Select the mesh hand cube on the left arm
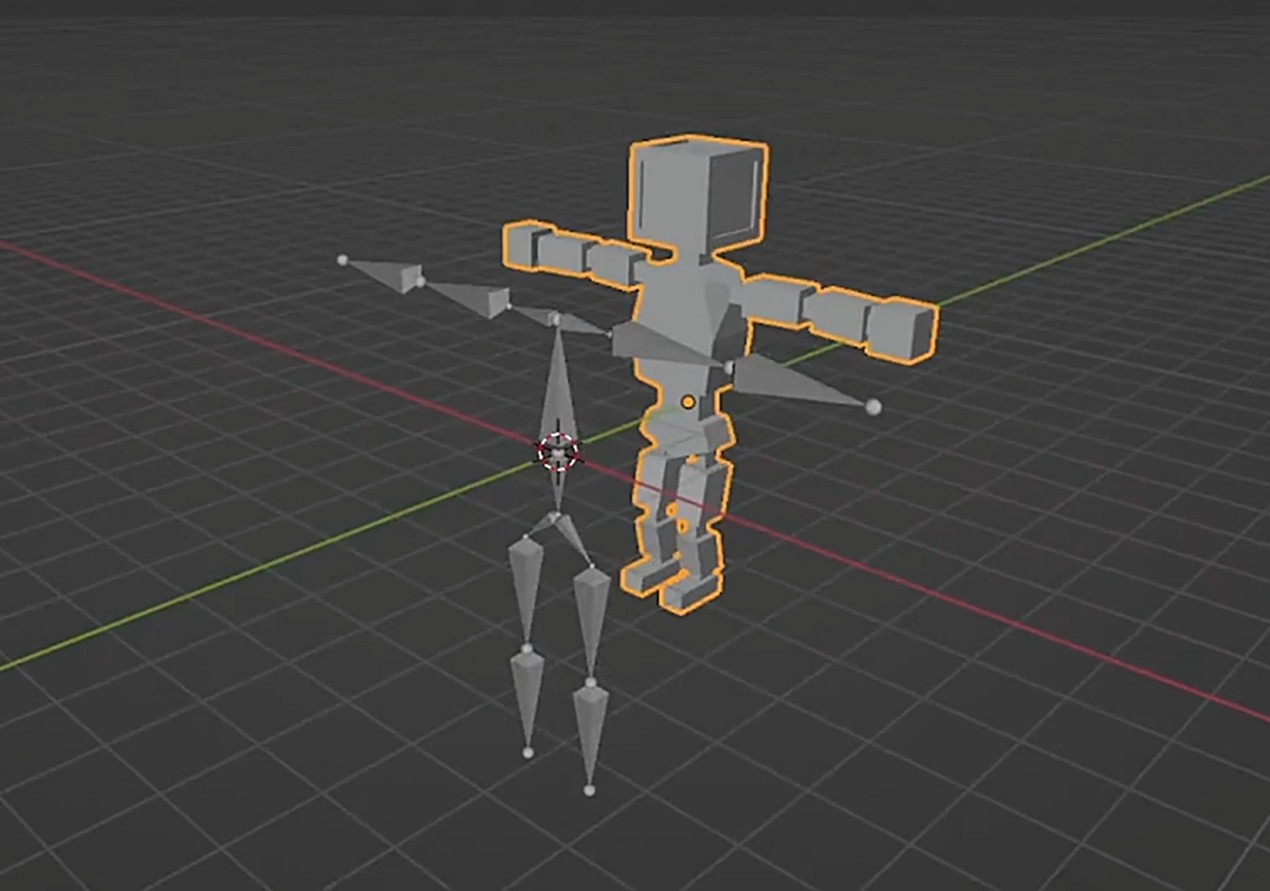1270x891 pixels. pyautogui.click(x=530, y=245)
